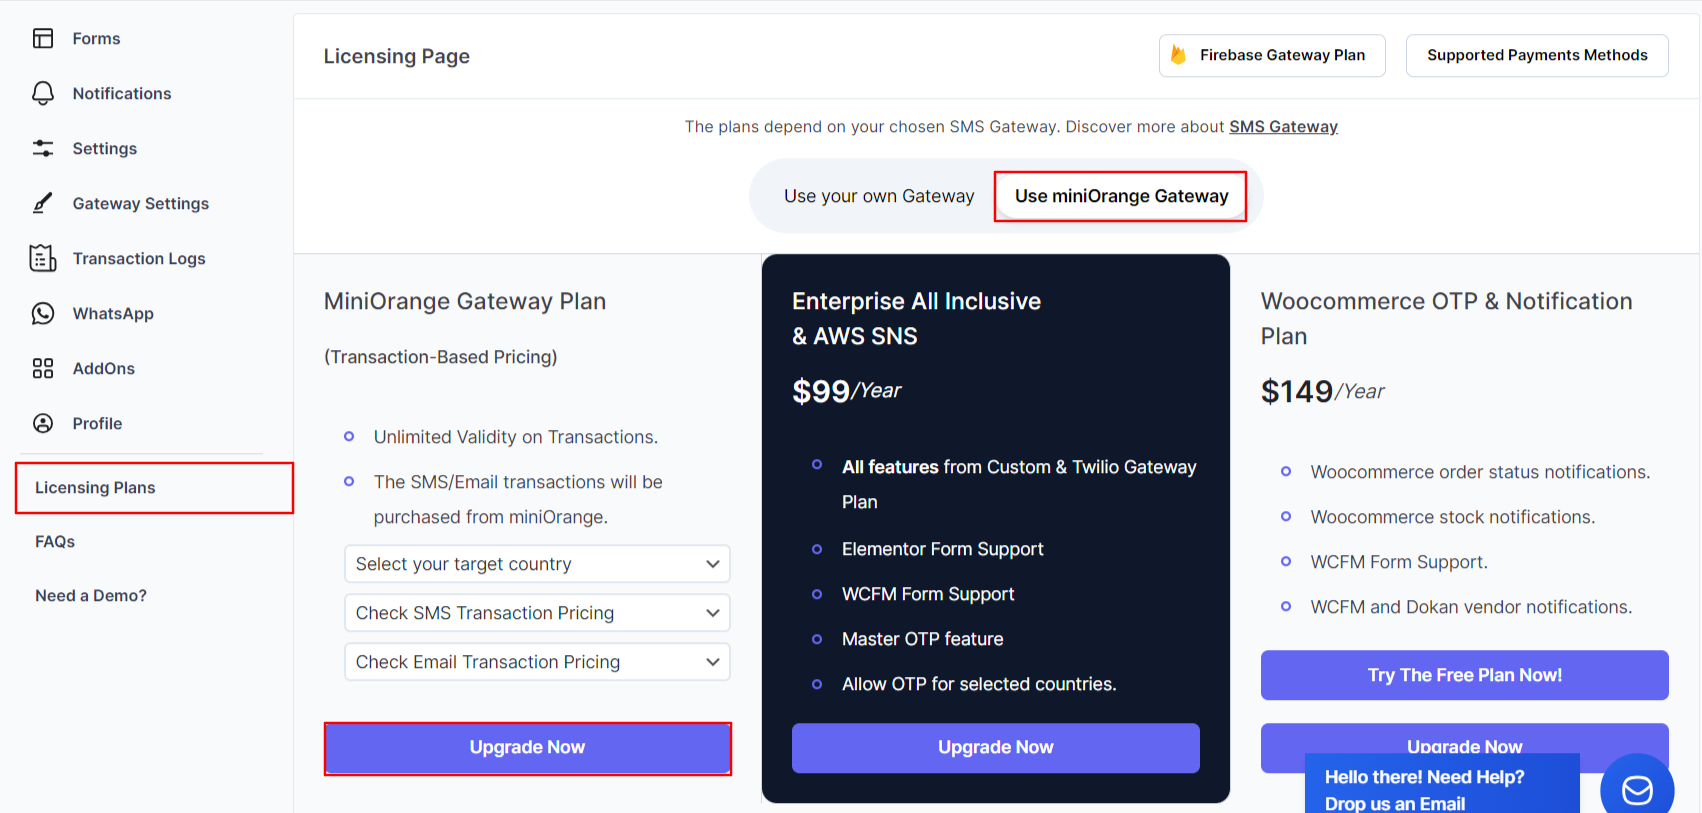
Task: Click the Firebase Gateway Plan button
Action: [x=1271, y=55]
